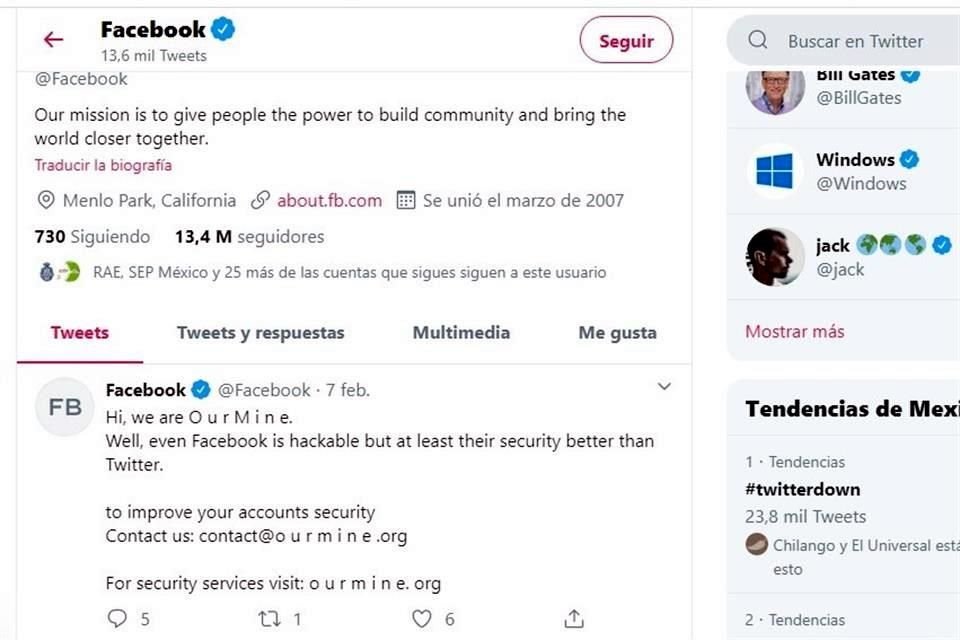
Task: Switch to the Multimedia tab
Action: tap(461, 332)
